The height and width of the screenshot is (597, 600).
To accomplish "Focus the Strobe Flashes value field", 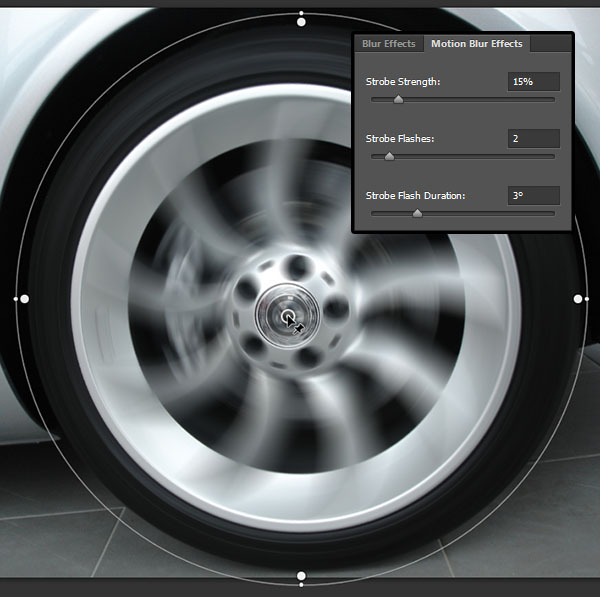I will tap(532, 139).
